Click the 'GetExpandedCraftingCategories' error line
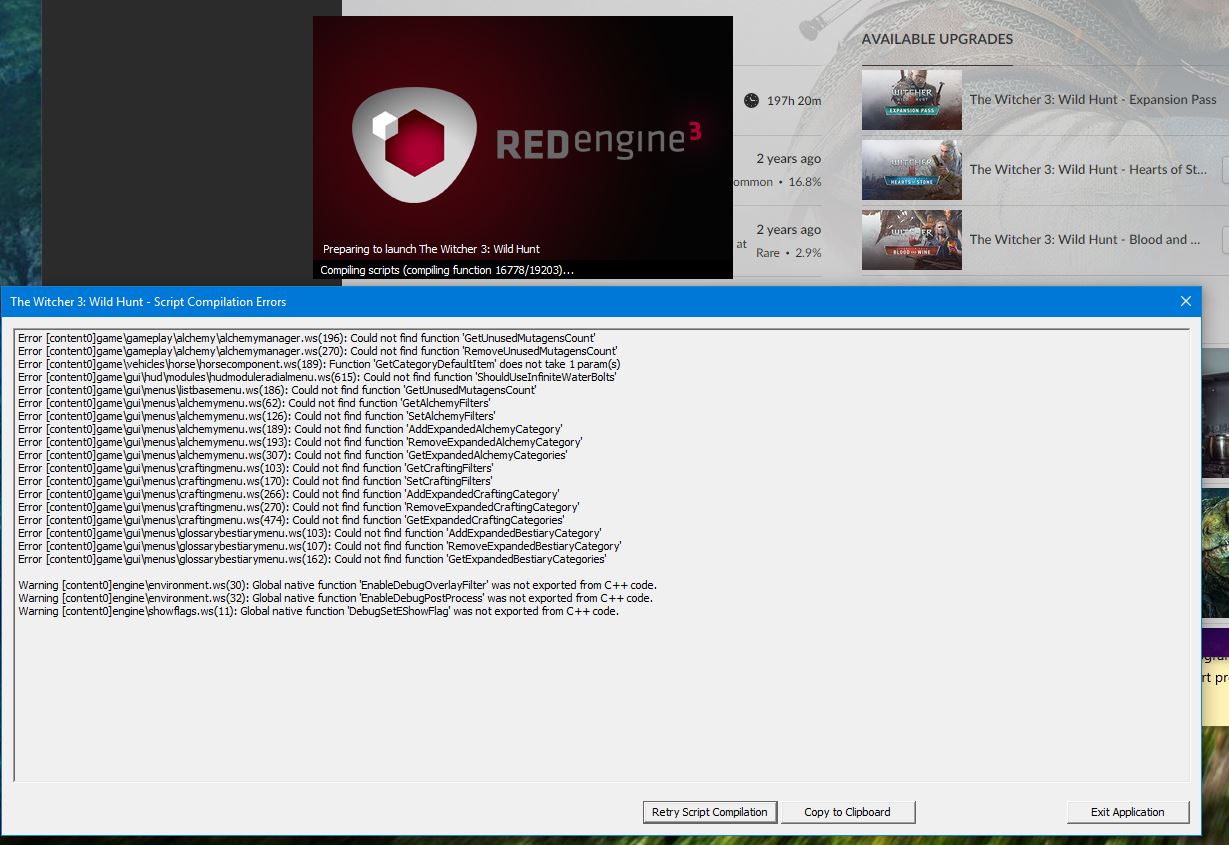 [x=292, y=520]
